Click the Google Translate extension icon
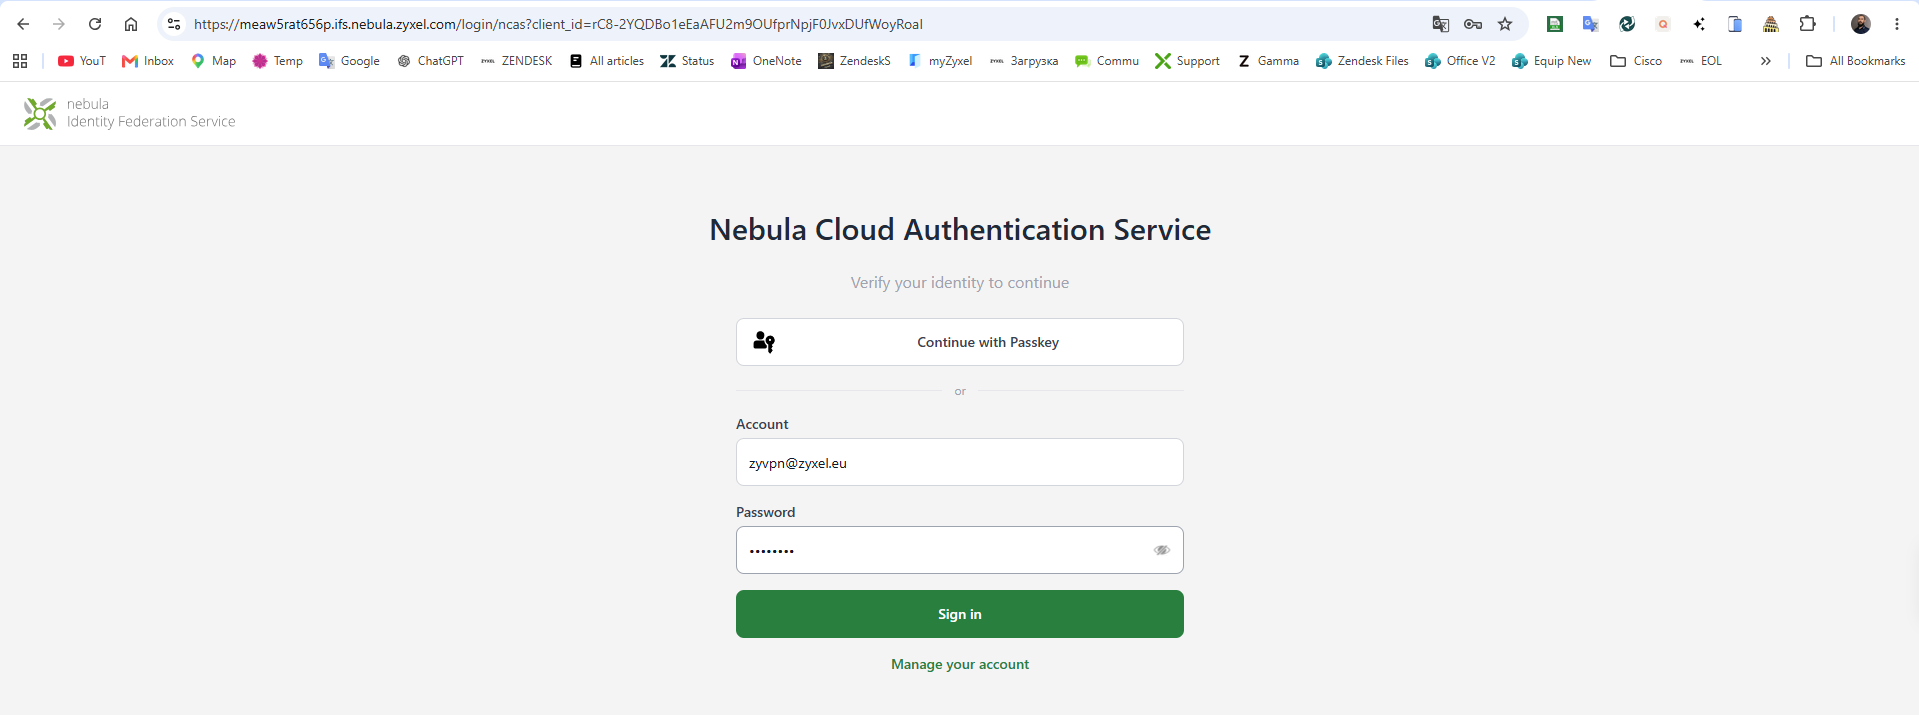This screenshot has height=715, width=1919. point(1591,24)
